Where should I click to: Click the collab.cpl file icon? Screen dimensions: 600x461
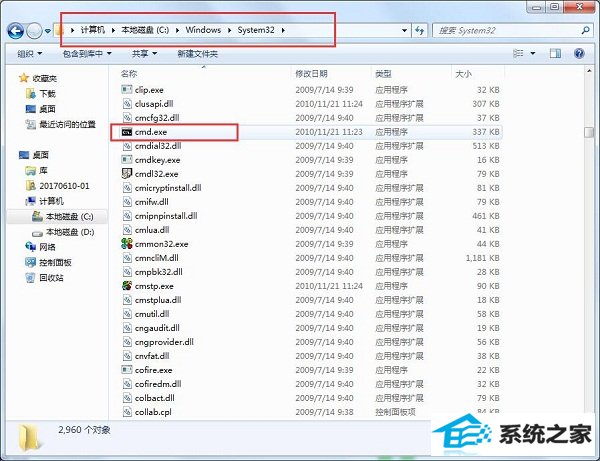click(127, 412)
